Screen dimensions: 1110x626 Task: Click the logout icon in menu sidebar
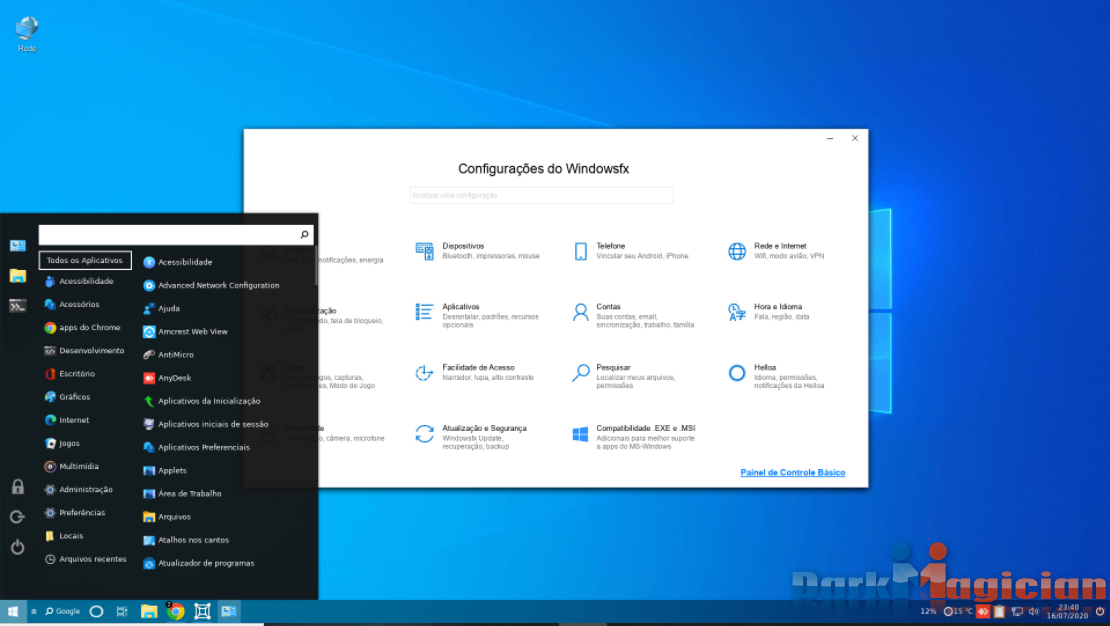tap(18, 517)
